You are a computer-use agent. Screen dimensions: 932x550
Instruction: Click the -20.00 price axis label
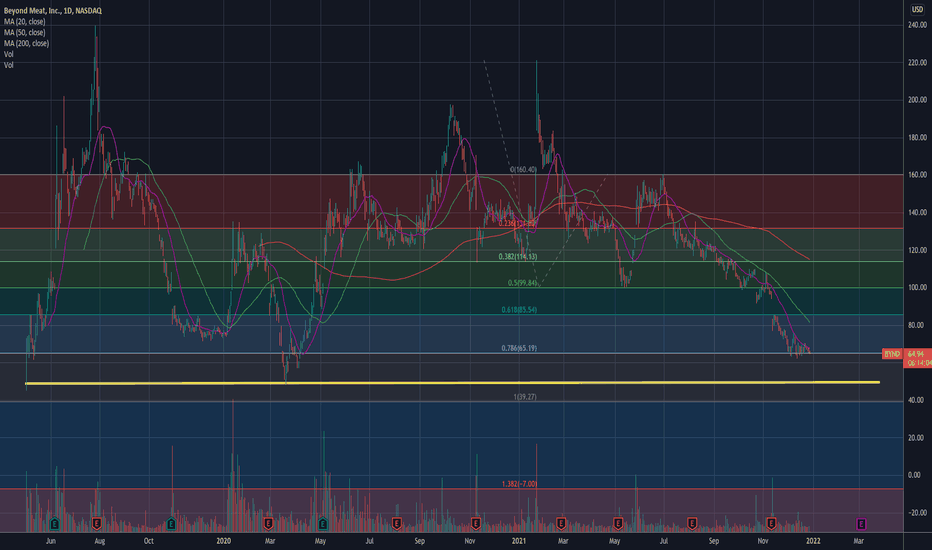pos(917,513)
